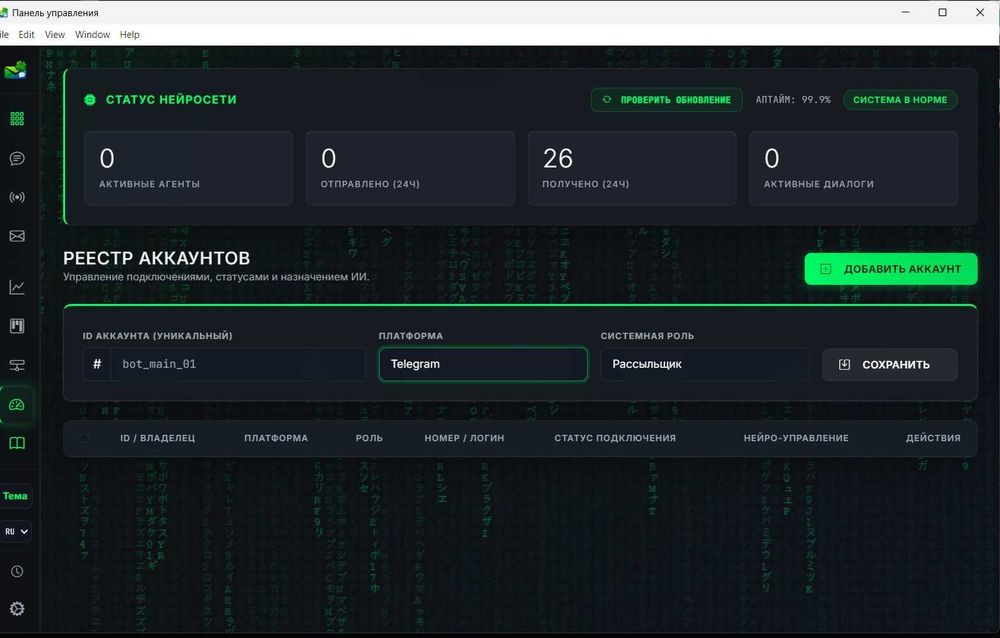
Task: Open the RU language dropdown
Action: coord(16,531)
